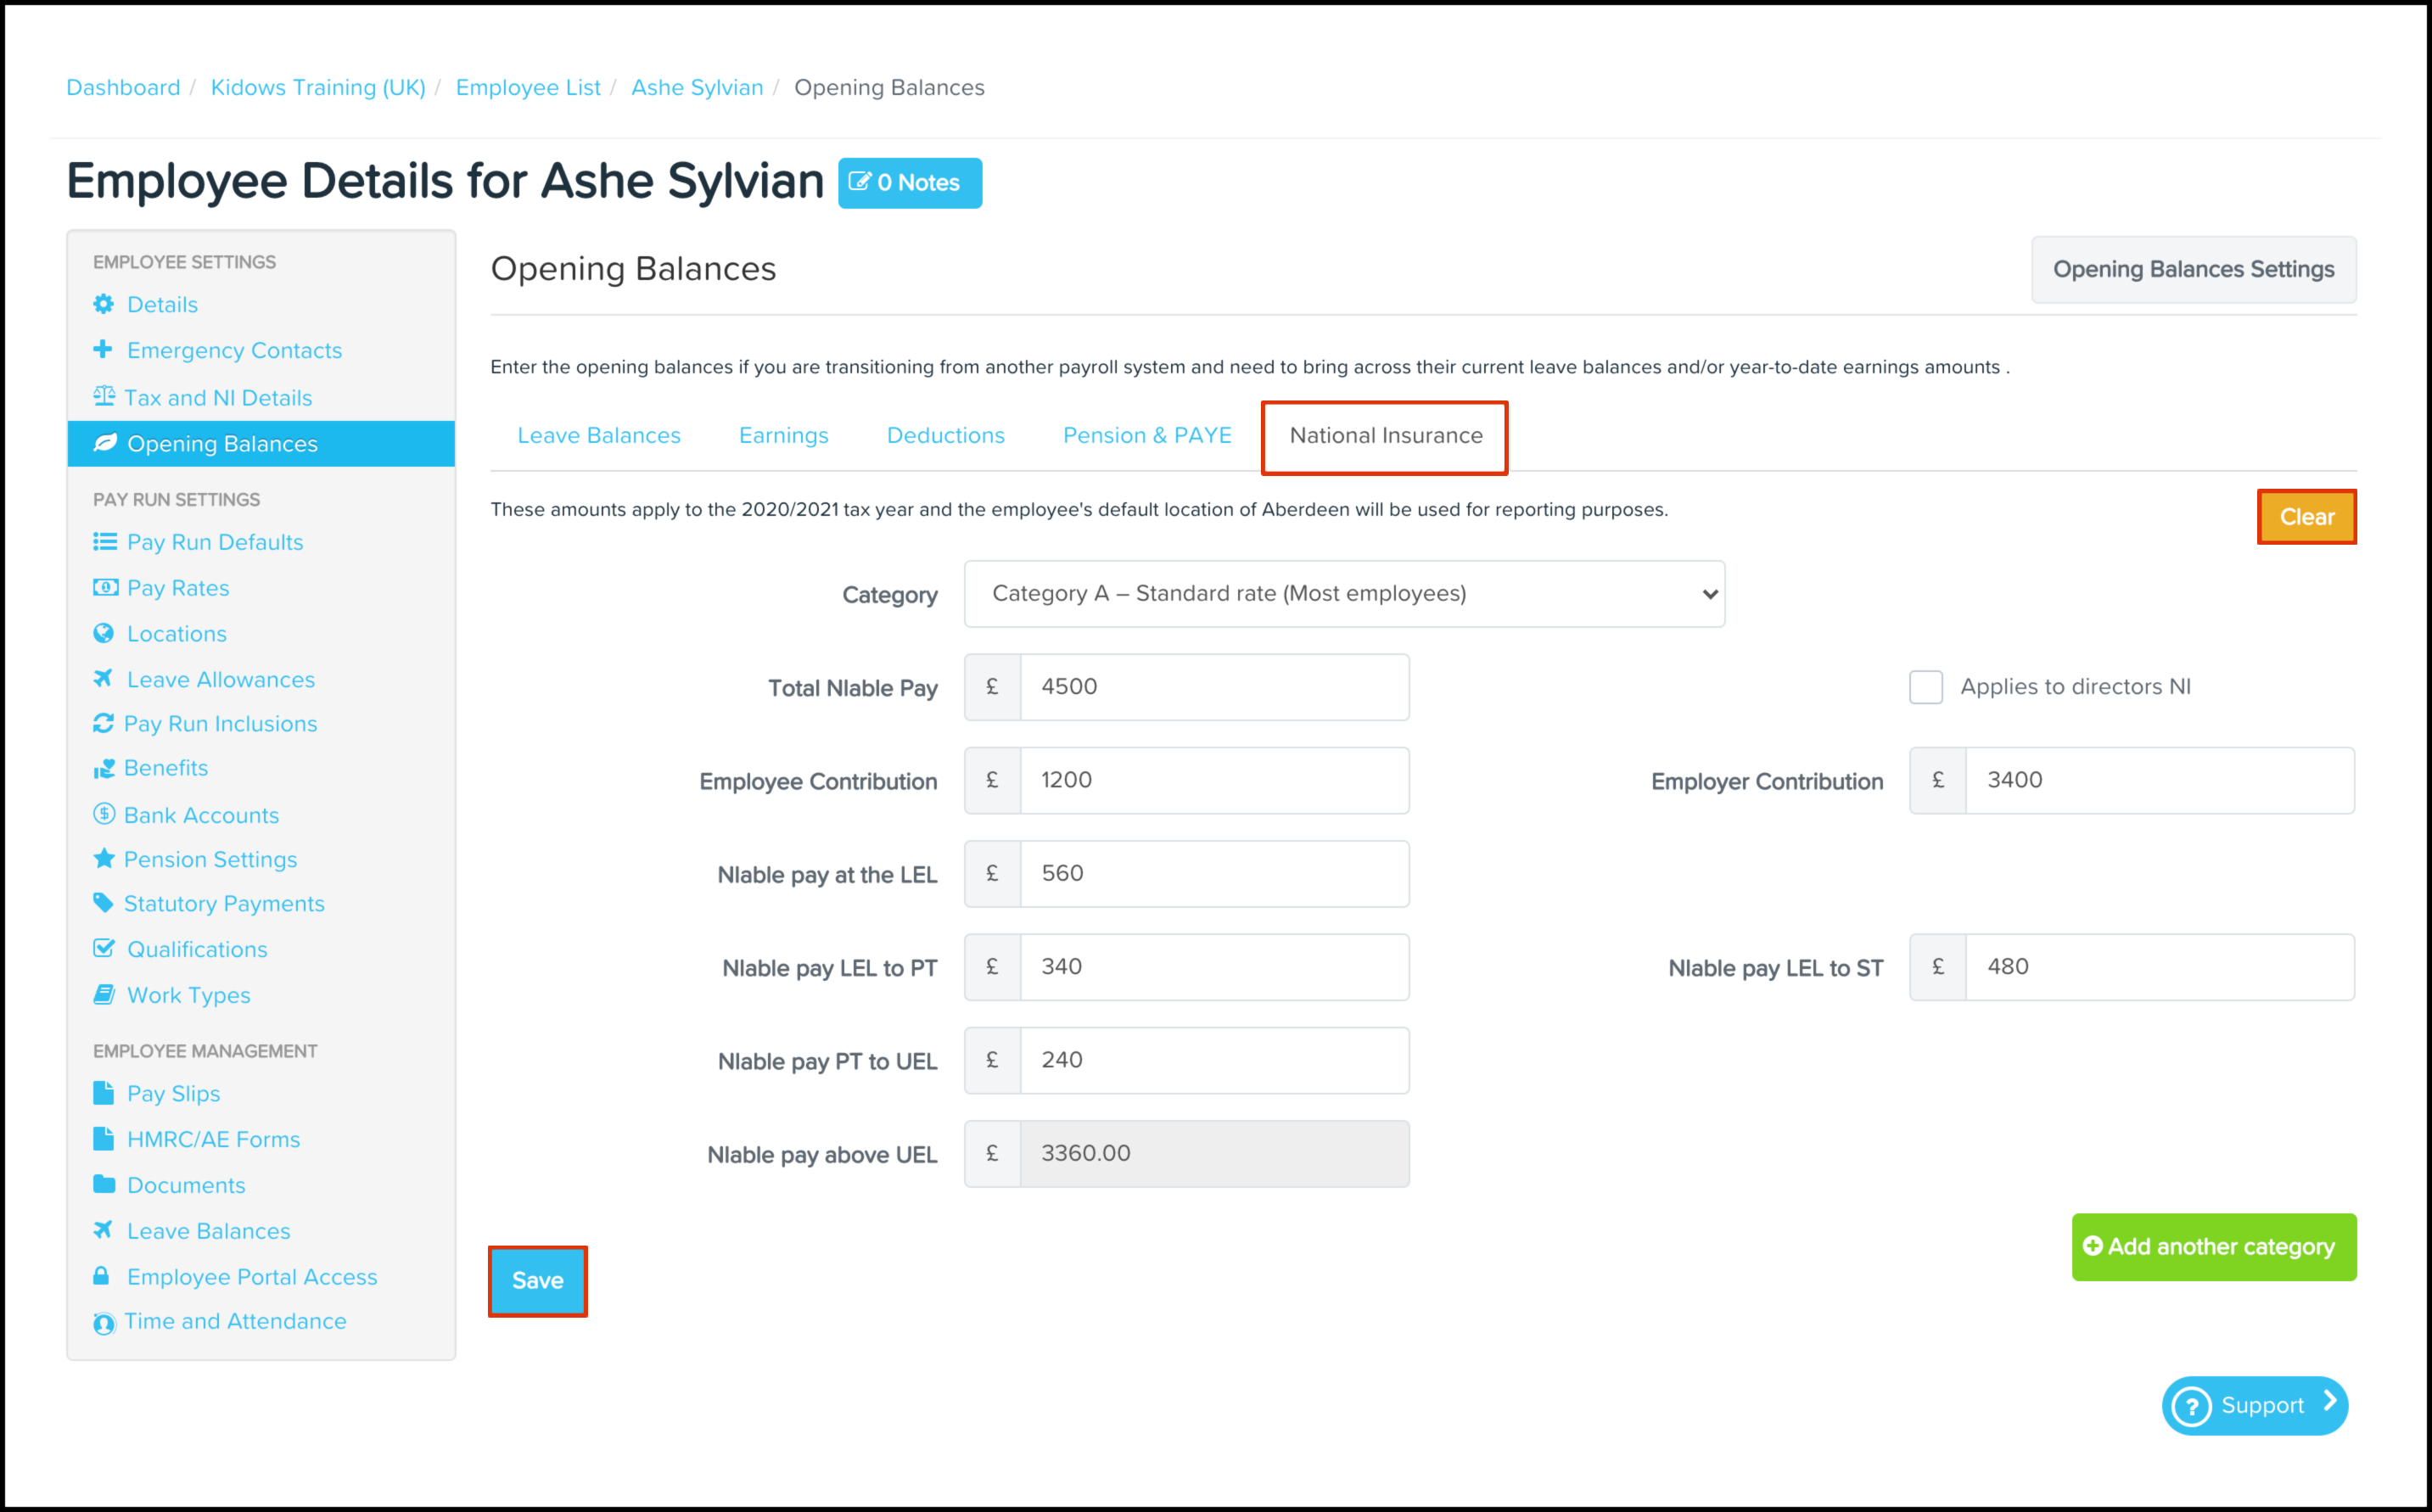Expand the Support widget chevron

(2330, 1401)
